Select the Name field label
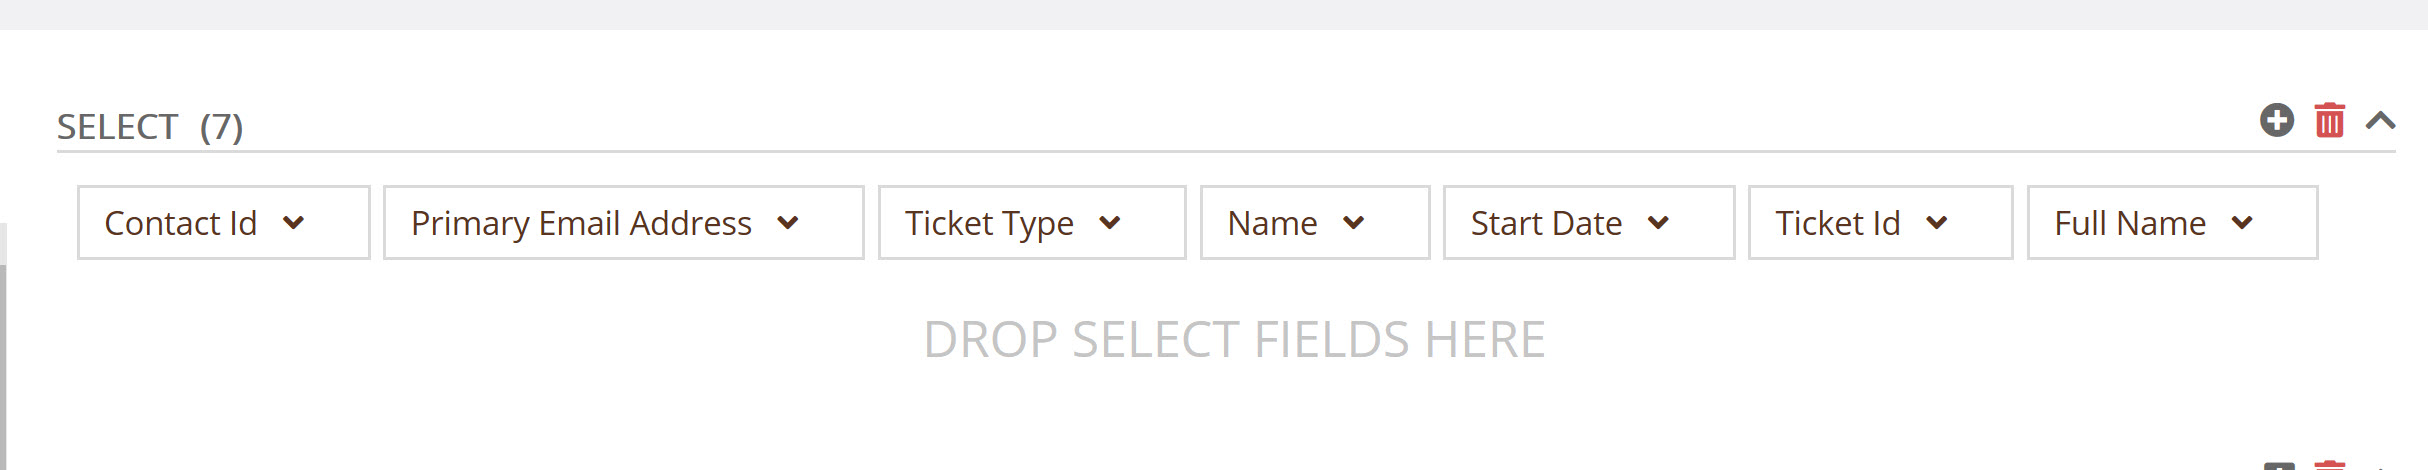The image size is (2428, 470). coord(1272,223)
